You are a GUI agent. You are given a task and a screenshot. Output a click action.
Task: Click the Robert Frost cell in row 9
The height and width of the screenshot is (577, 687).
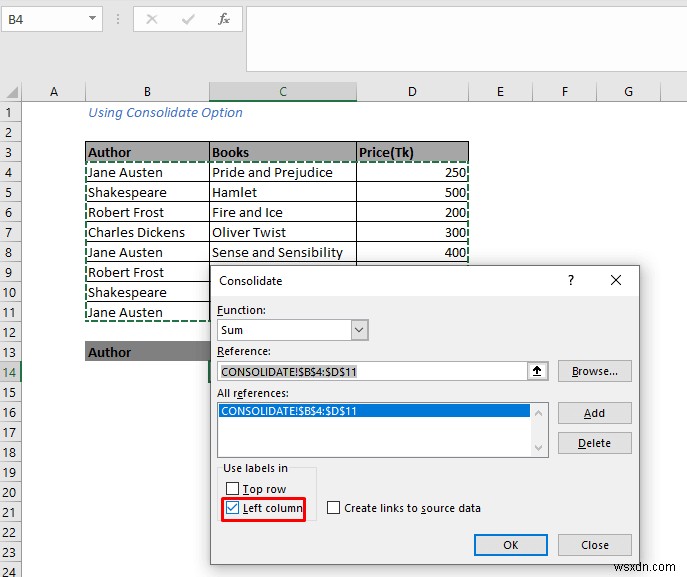[x=147, y=273]
